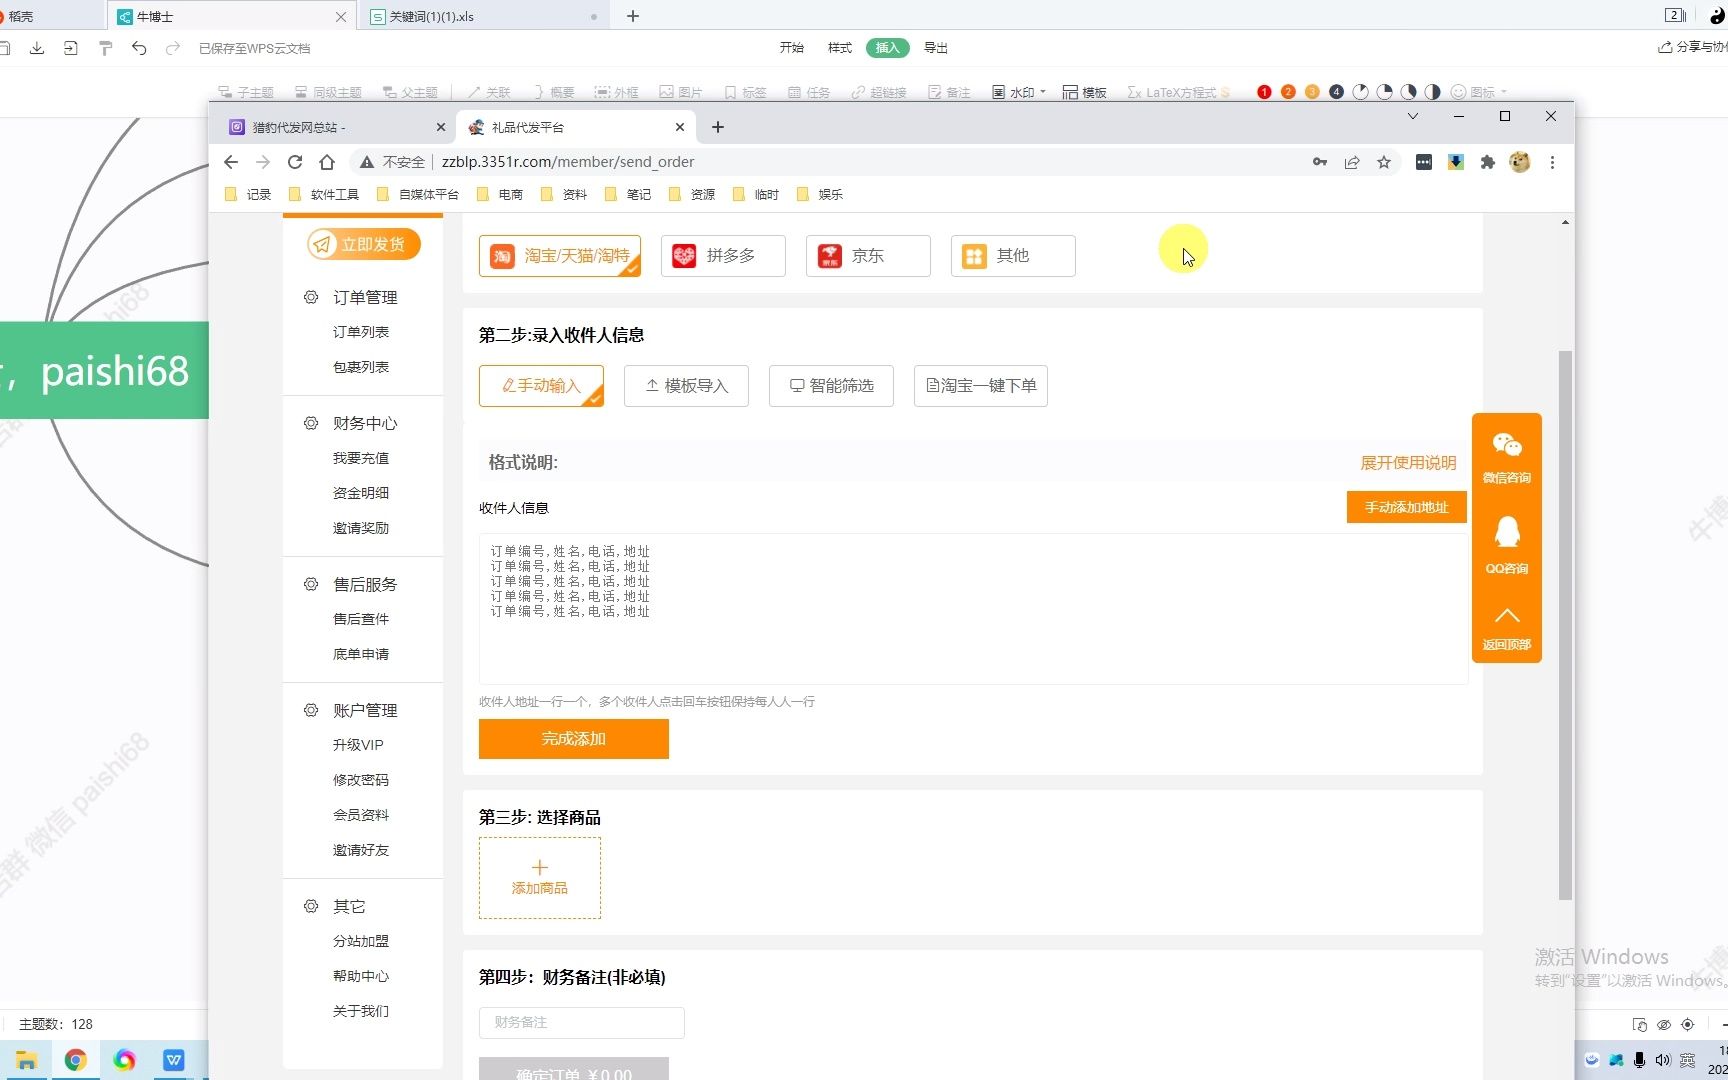Open new Chrome tab with plus
This screenshot has width=1728, height=1080.
(718, 127)
